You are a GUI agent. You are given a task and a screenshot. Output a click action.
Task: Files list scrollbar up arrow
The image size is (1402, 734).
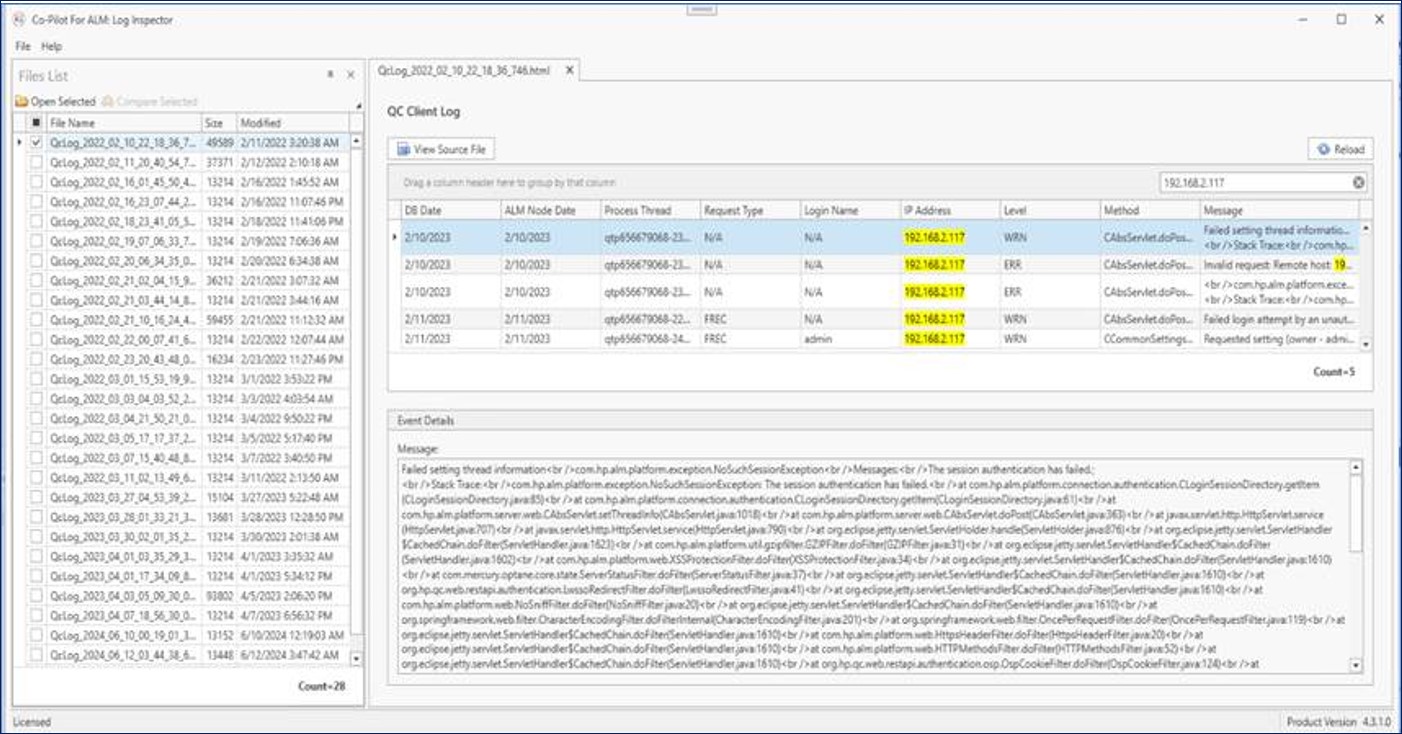[x=356, y=142]
